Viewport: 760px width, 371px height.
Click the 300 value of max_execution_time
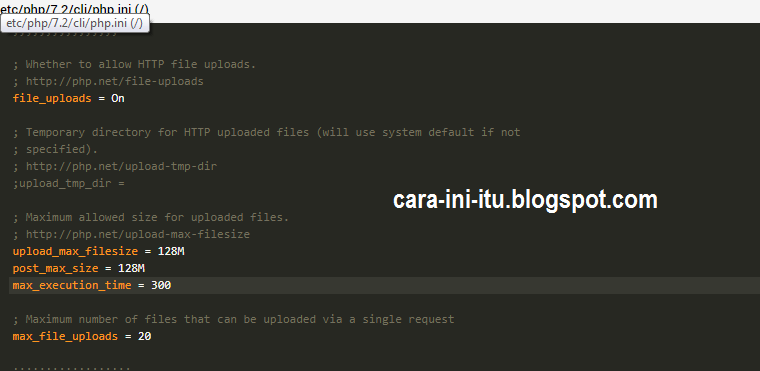161,286
